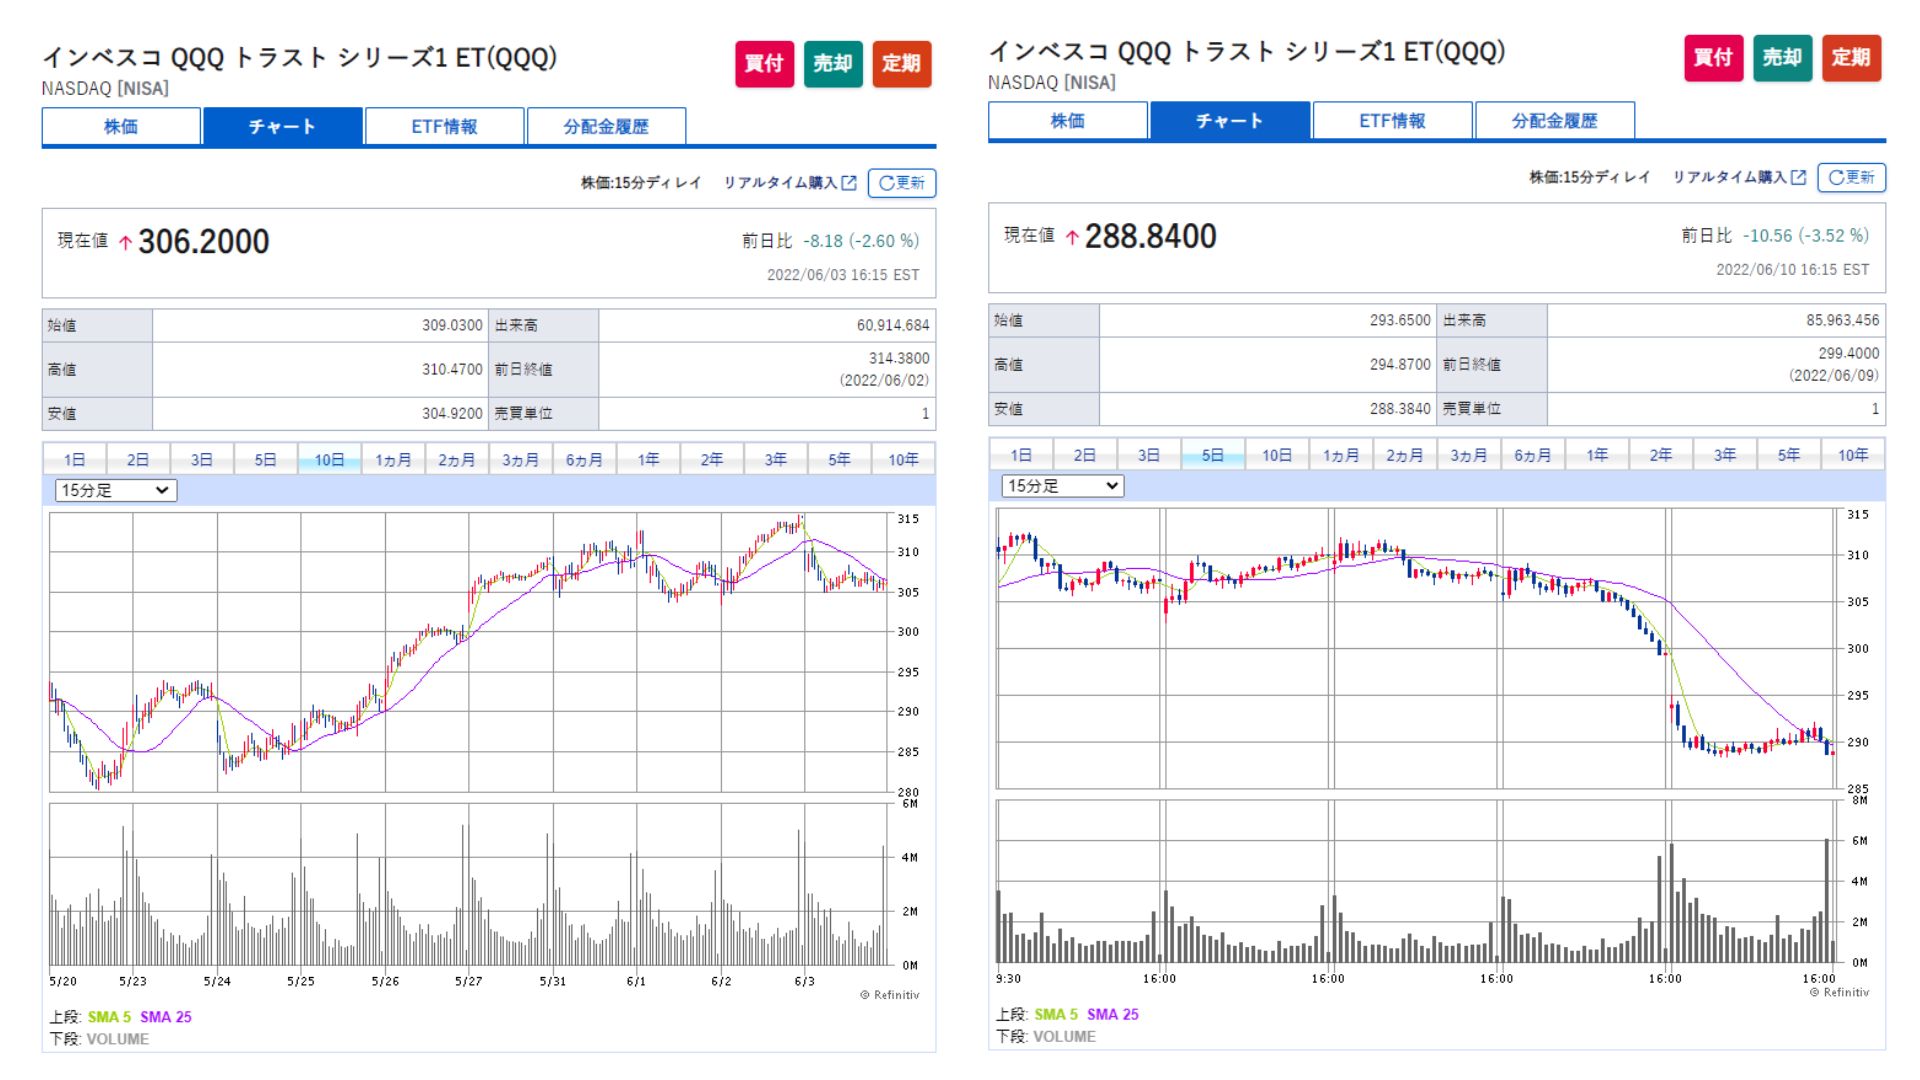1920x1080 pixels.
Task: Open the ETF情報 tab in left panel
Action: 444,127
